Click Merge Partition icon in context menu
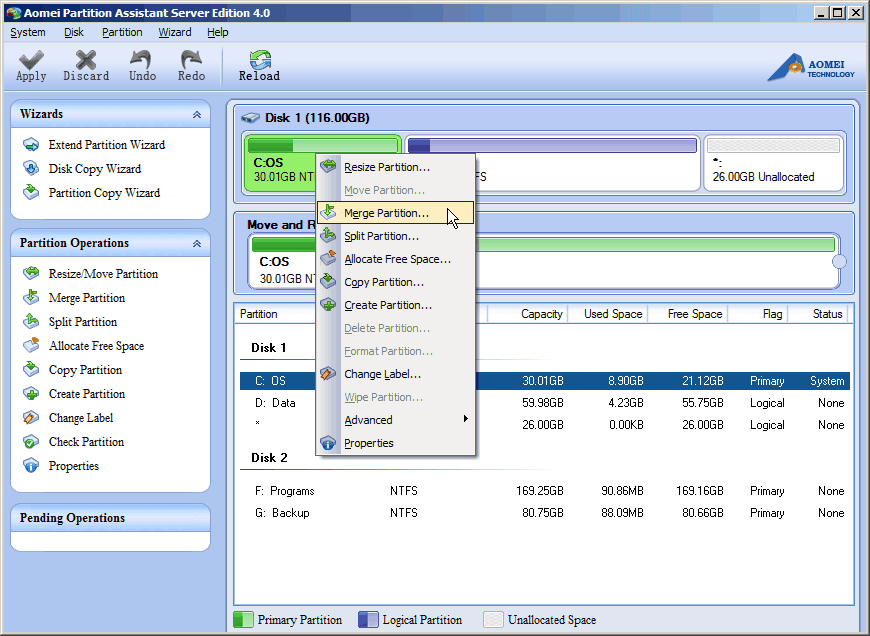Viewport: 870px width, 636px height. point(328,212)
